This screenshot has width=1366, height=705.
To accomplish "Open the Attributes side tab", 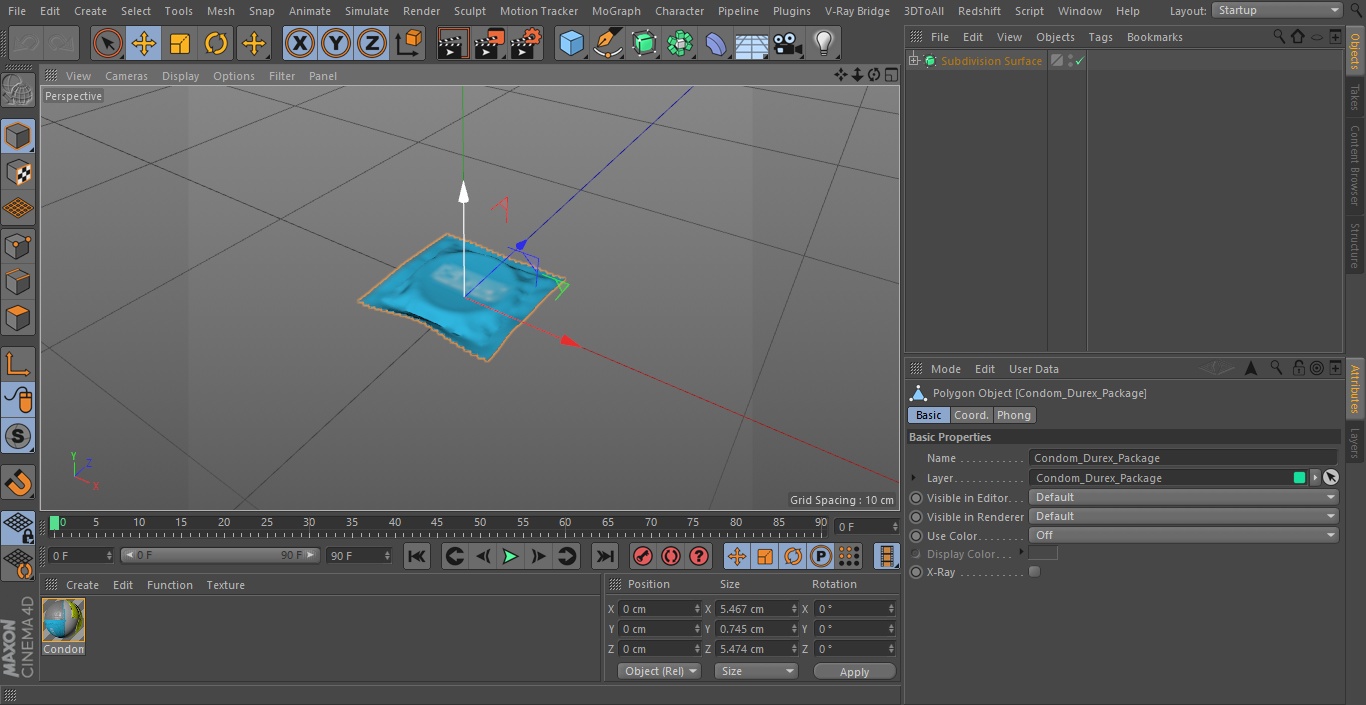I will (1355, 388).
